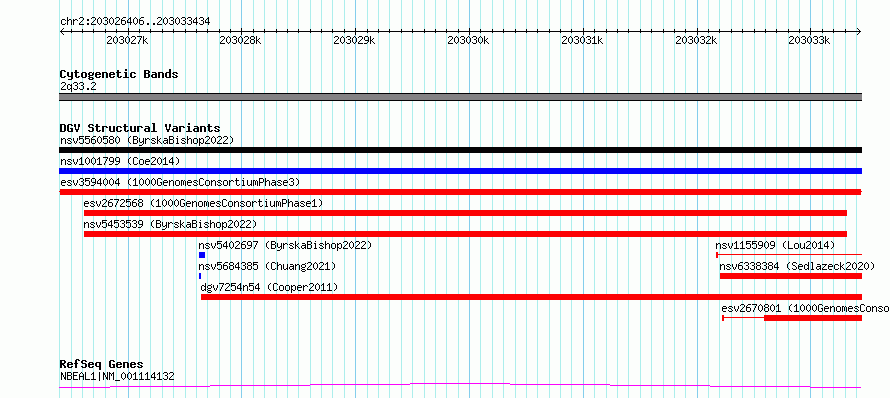Viewport: 890px width, 398px height.
Task: Click the small blue nsv5402697 block
Action: 202,255
